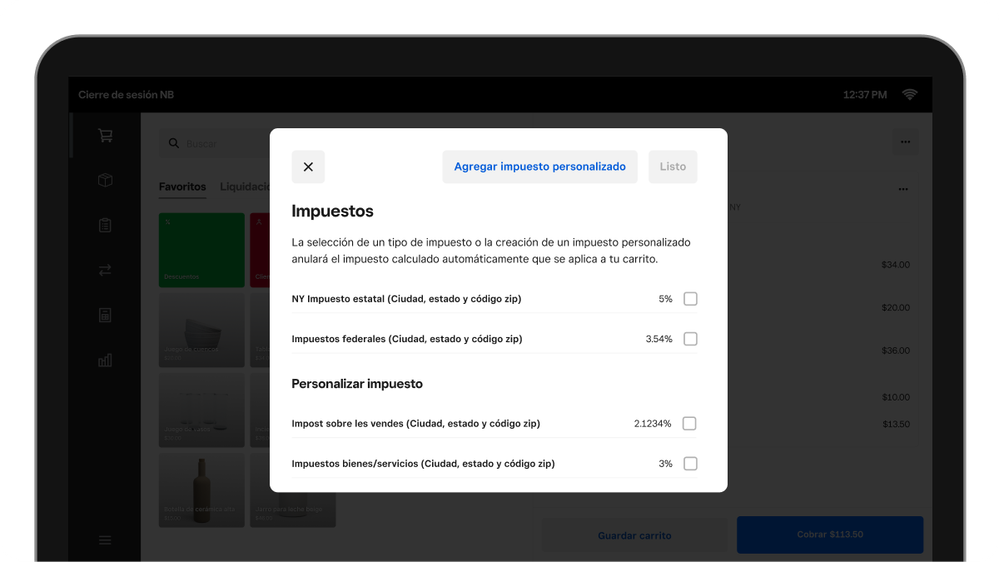
Task: Switch to the Favoritos tab
Action: click(182, 187)
